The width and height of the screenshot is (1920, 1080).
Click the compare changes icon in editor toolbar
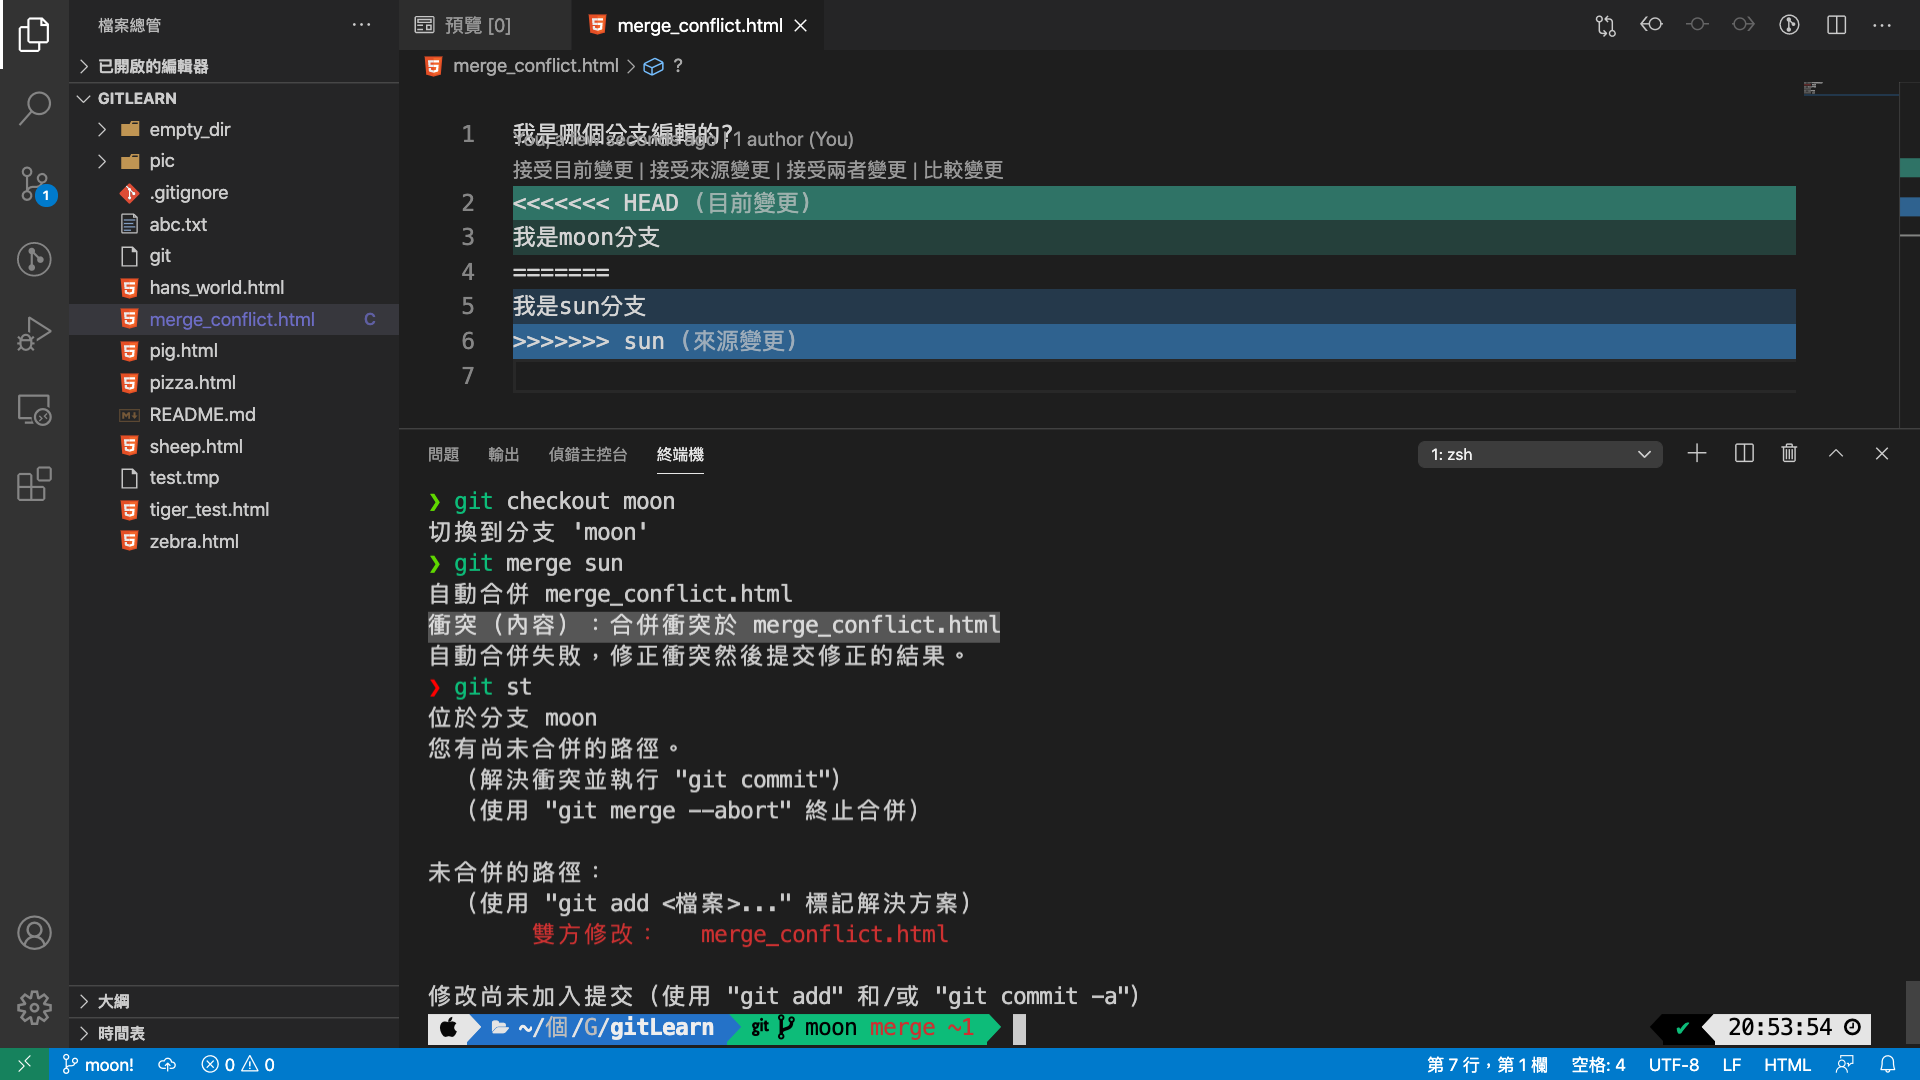tap(1605, 25)
